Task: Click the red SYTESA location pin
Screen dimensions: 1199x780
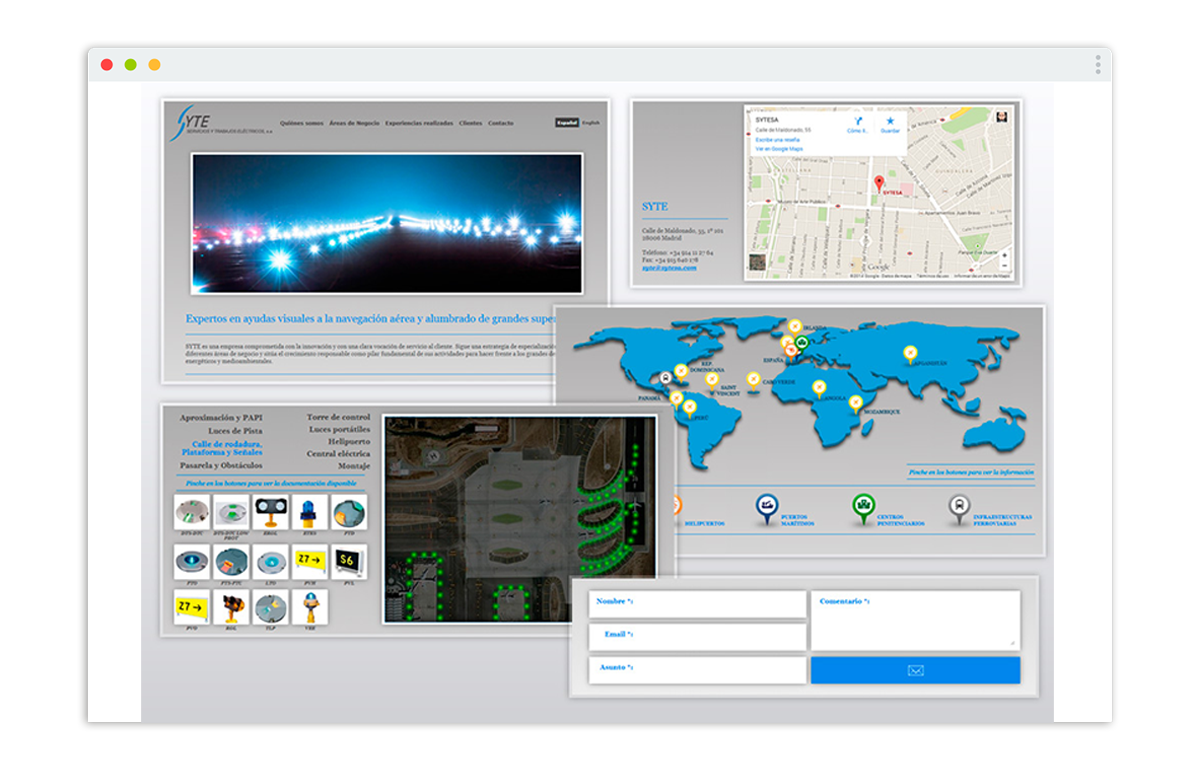Action: pyautogui.click(x=879, y=183)
